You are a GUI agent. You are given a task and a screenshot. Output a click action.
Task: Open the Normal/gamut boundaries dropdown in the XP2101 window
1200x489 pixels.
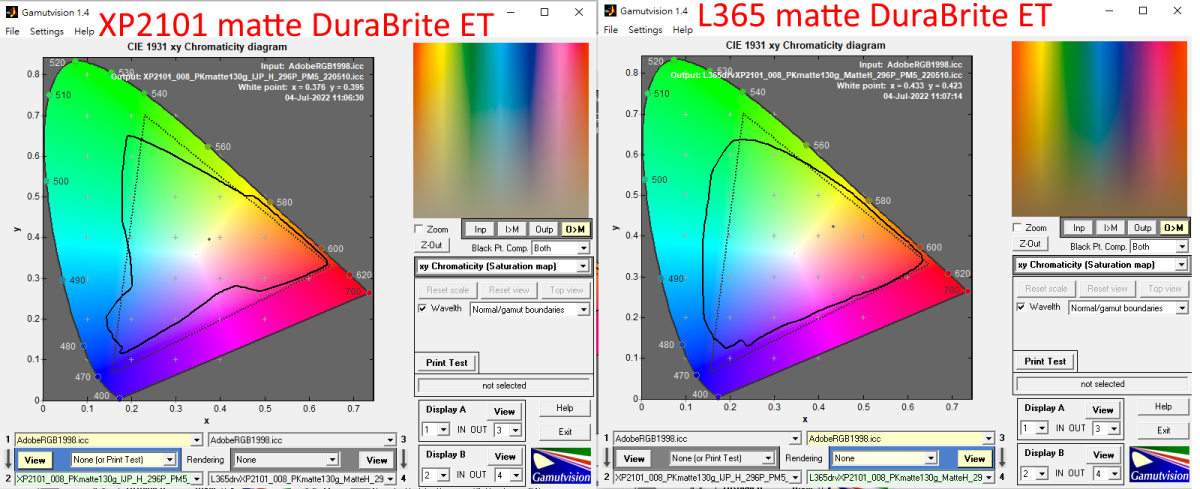point(583,310)
